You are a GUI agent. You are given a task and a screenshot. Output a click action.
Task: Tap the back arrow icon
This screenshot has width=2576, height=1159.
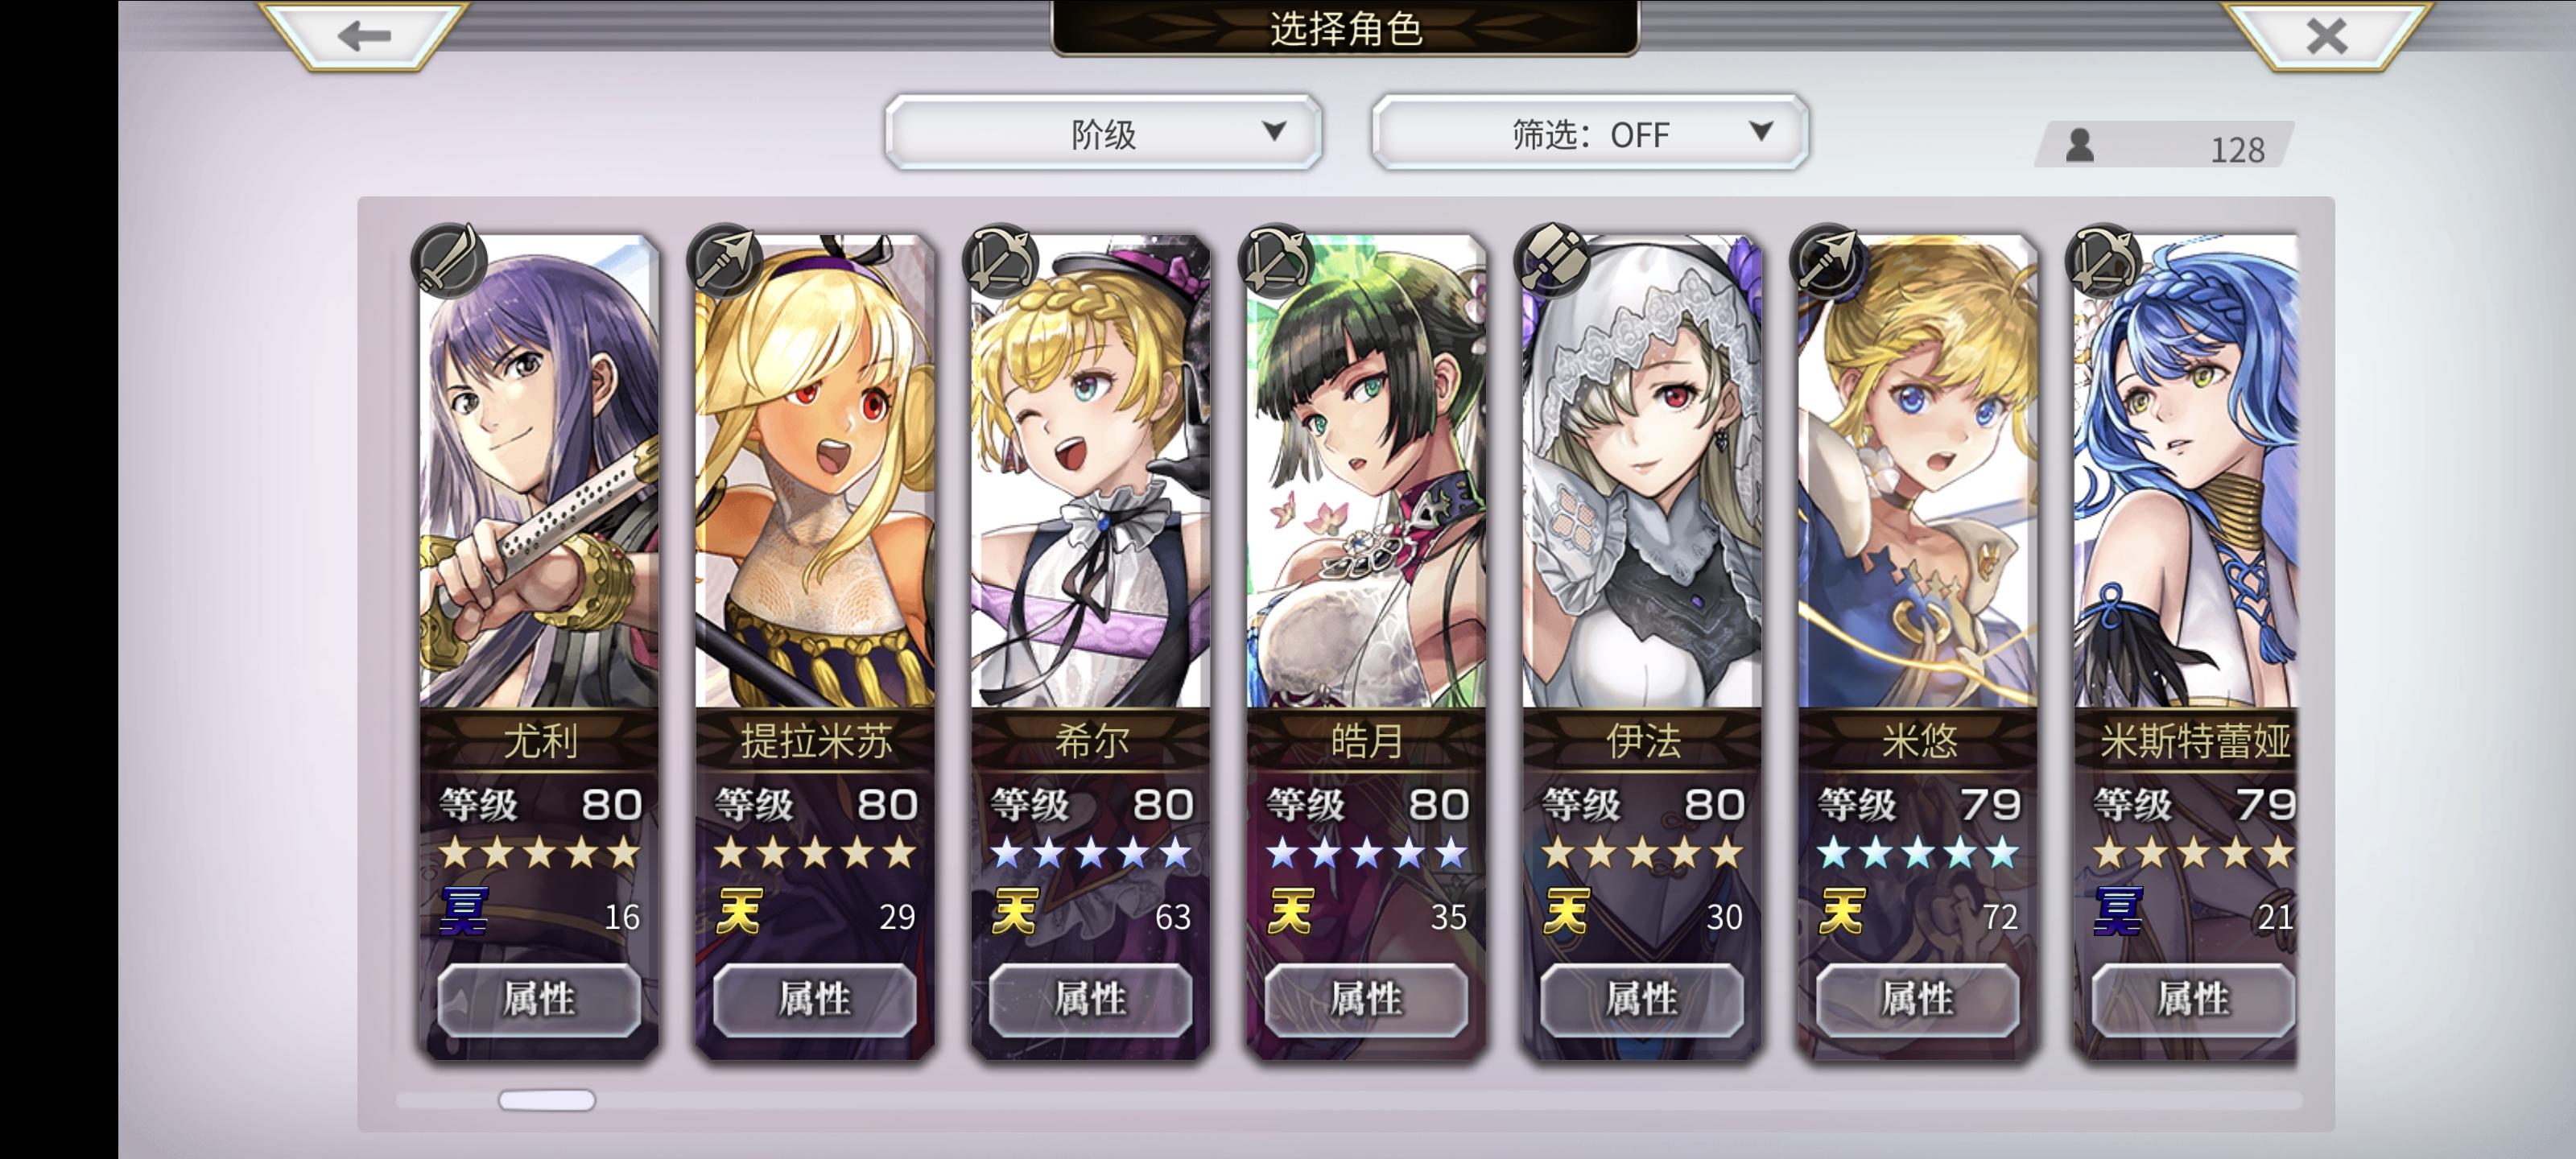pyautogui.click(x=364, y=37)
